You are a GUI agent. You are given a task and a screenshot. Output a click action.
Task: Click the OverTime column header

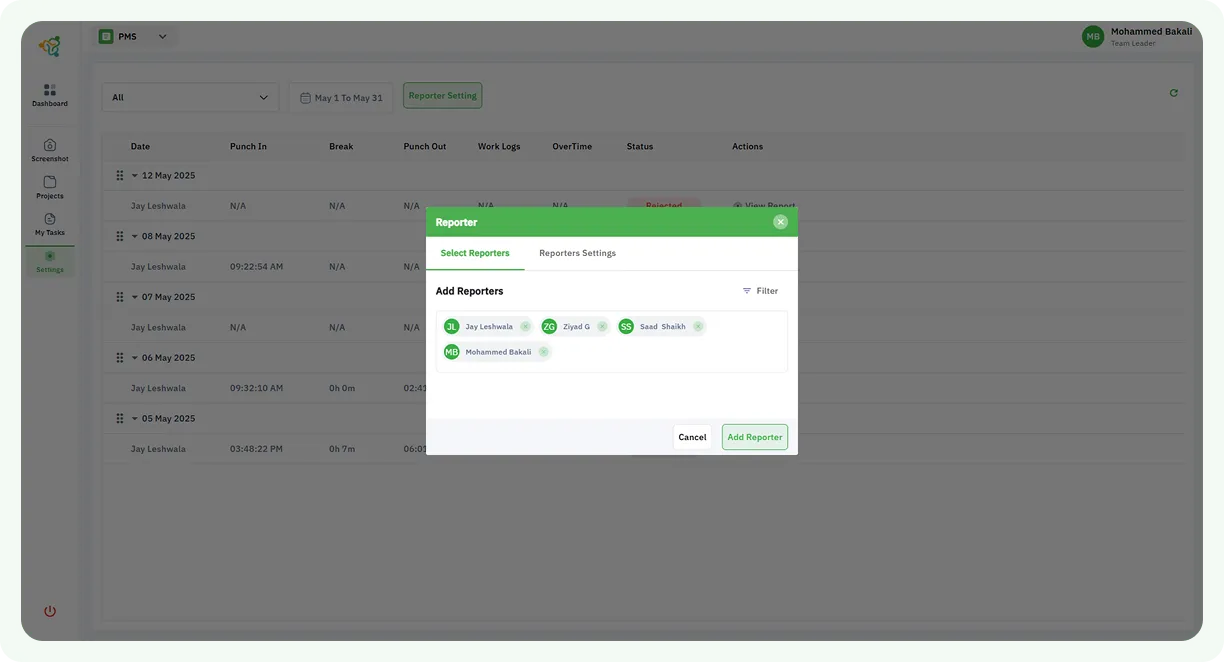tap(572, 147)
